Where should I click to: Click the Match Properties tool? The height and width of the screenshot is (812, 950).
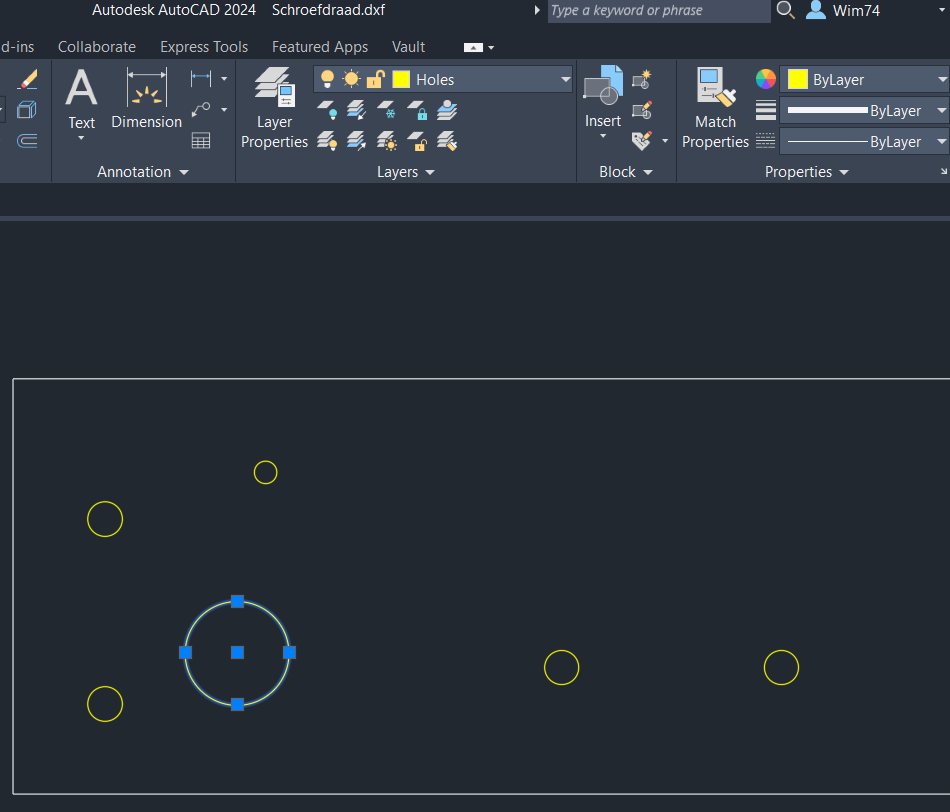click(716, 108)
